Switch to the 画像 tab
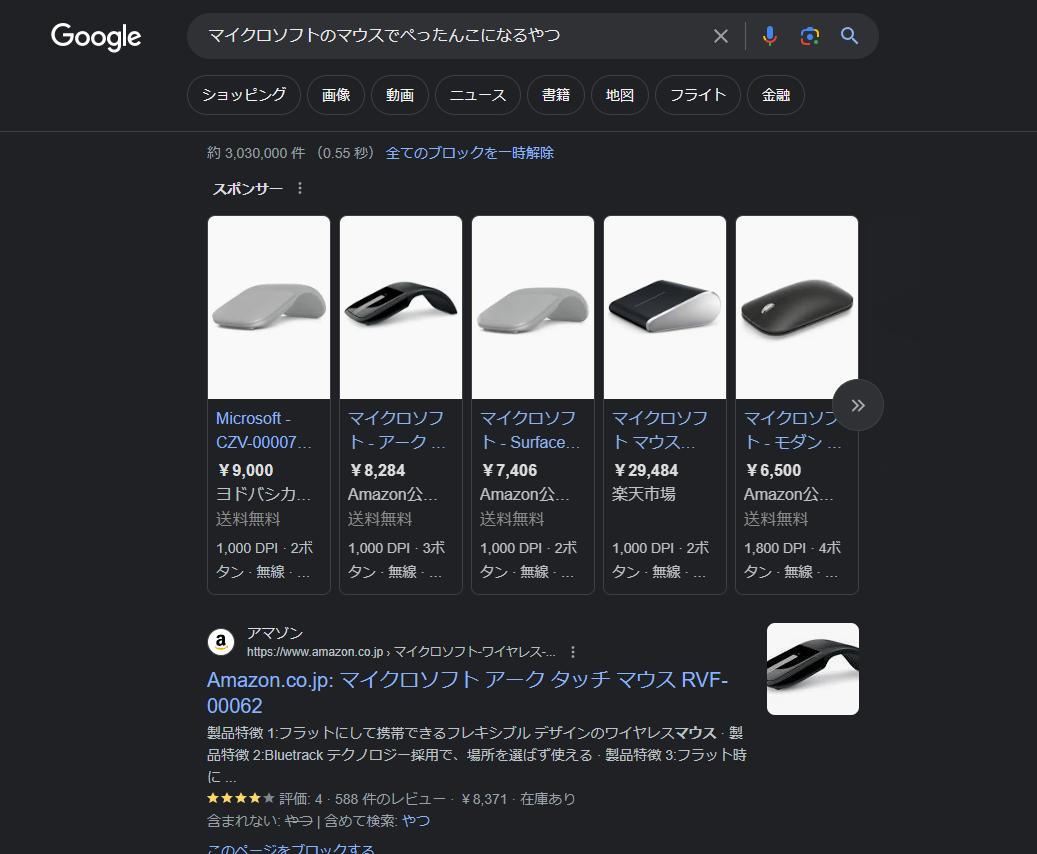 point(336,96)
